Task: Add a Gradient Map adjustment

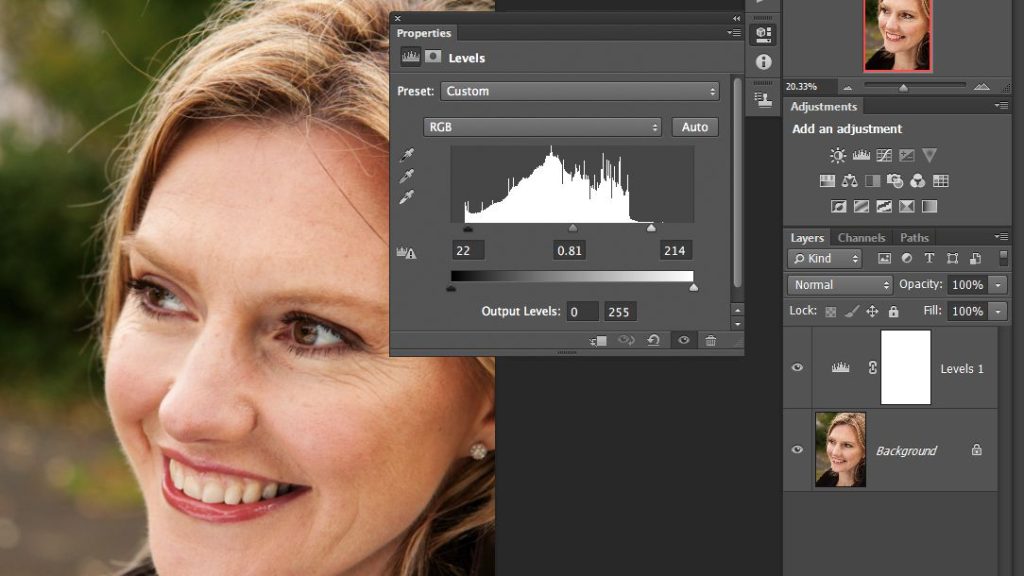Action: [929, 207]
